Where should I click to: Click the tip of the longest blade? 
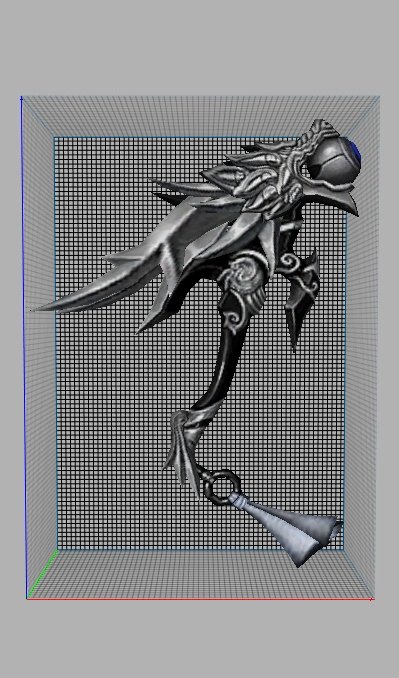click(35, 310)
